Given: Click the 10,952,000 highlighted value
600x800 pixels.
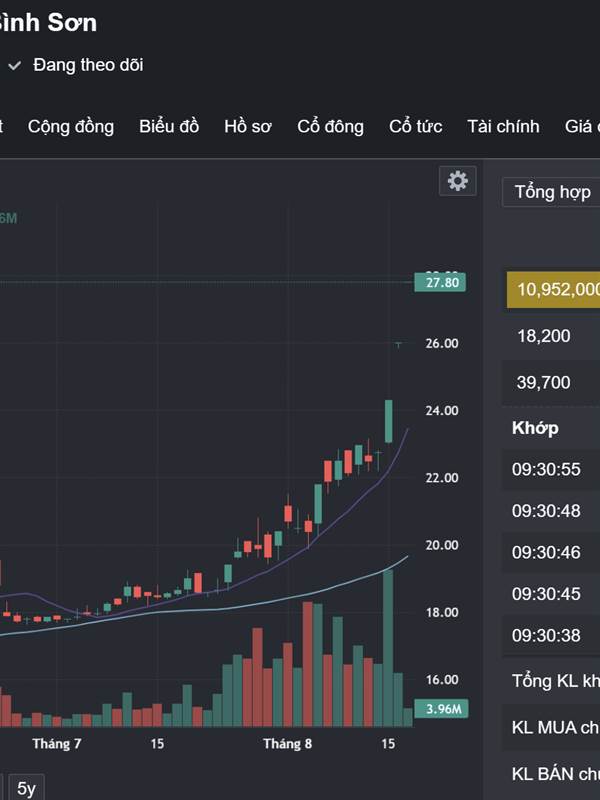Looking at the screenshot, I should pos(554,290).
